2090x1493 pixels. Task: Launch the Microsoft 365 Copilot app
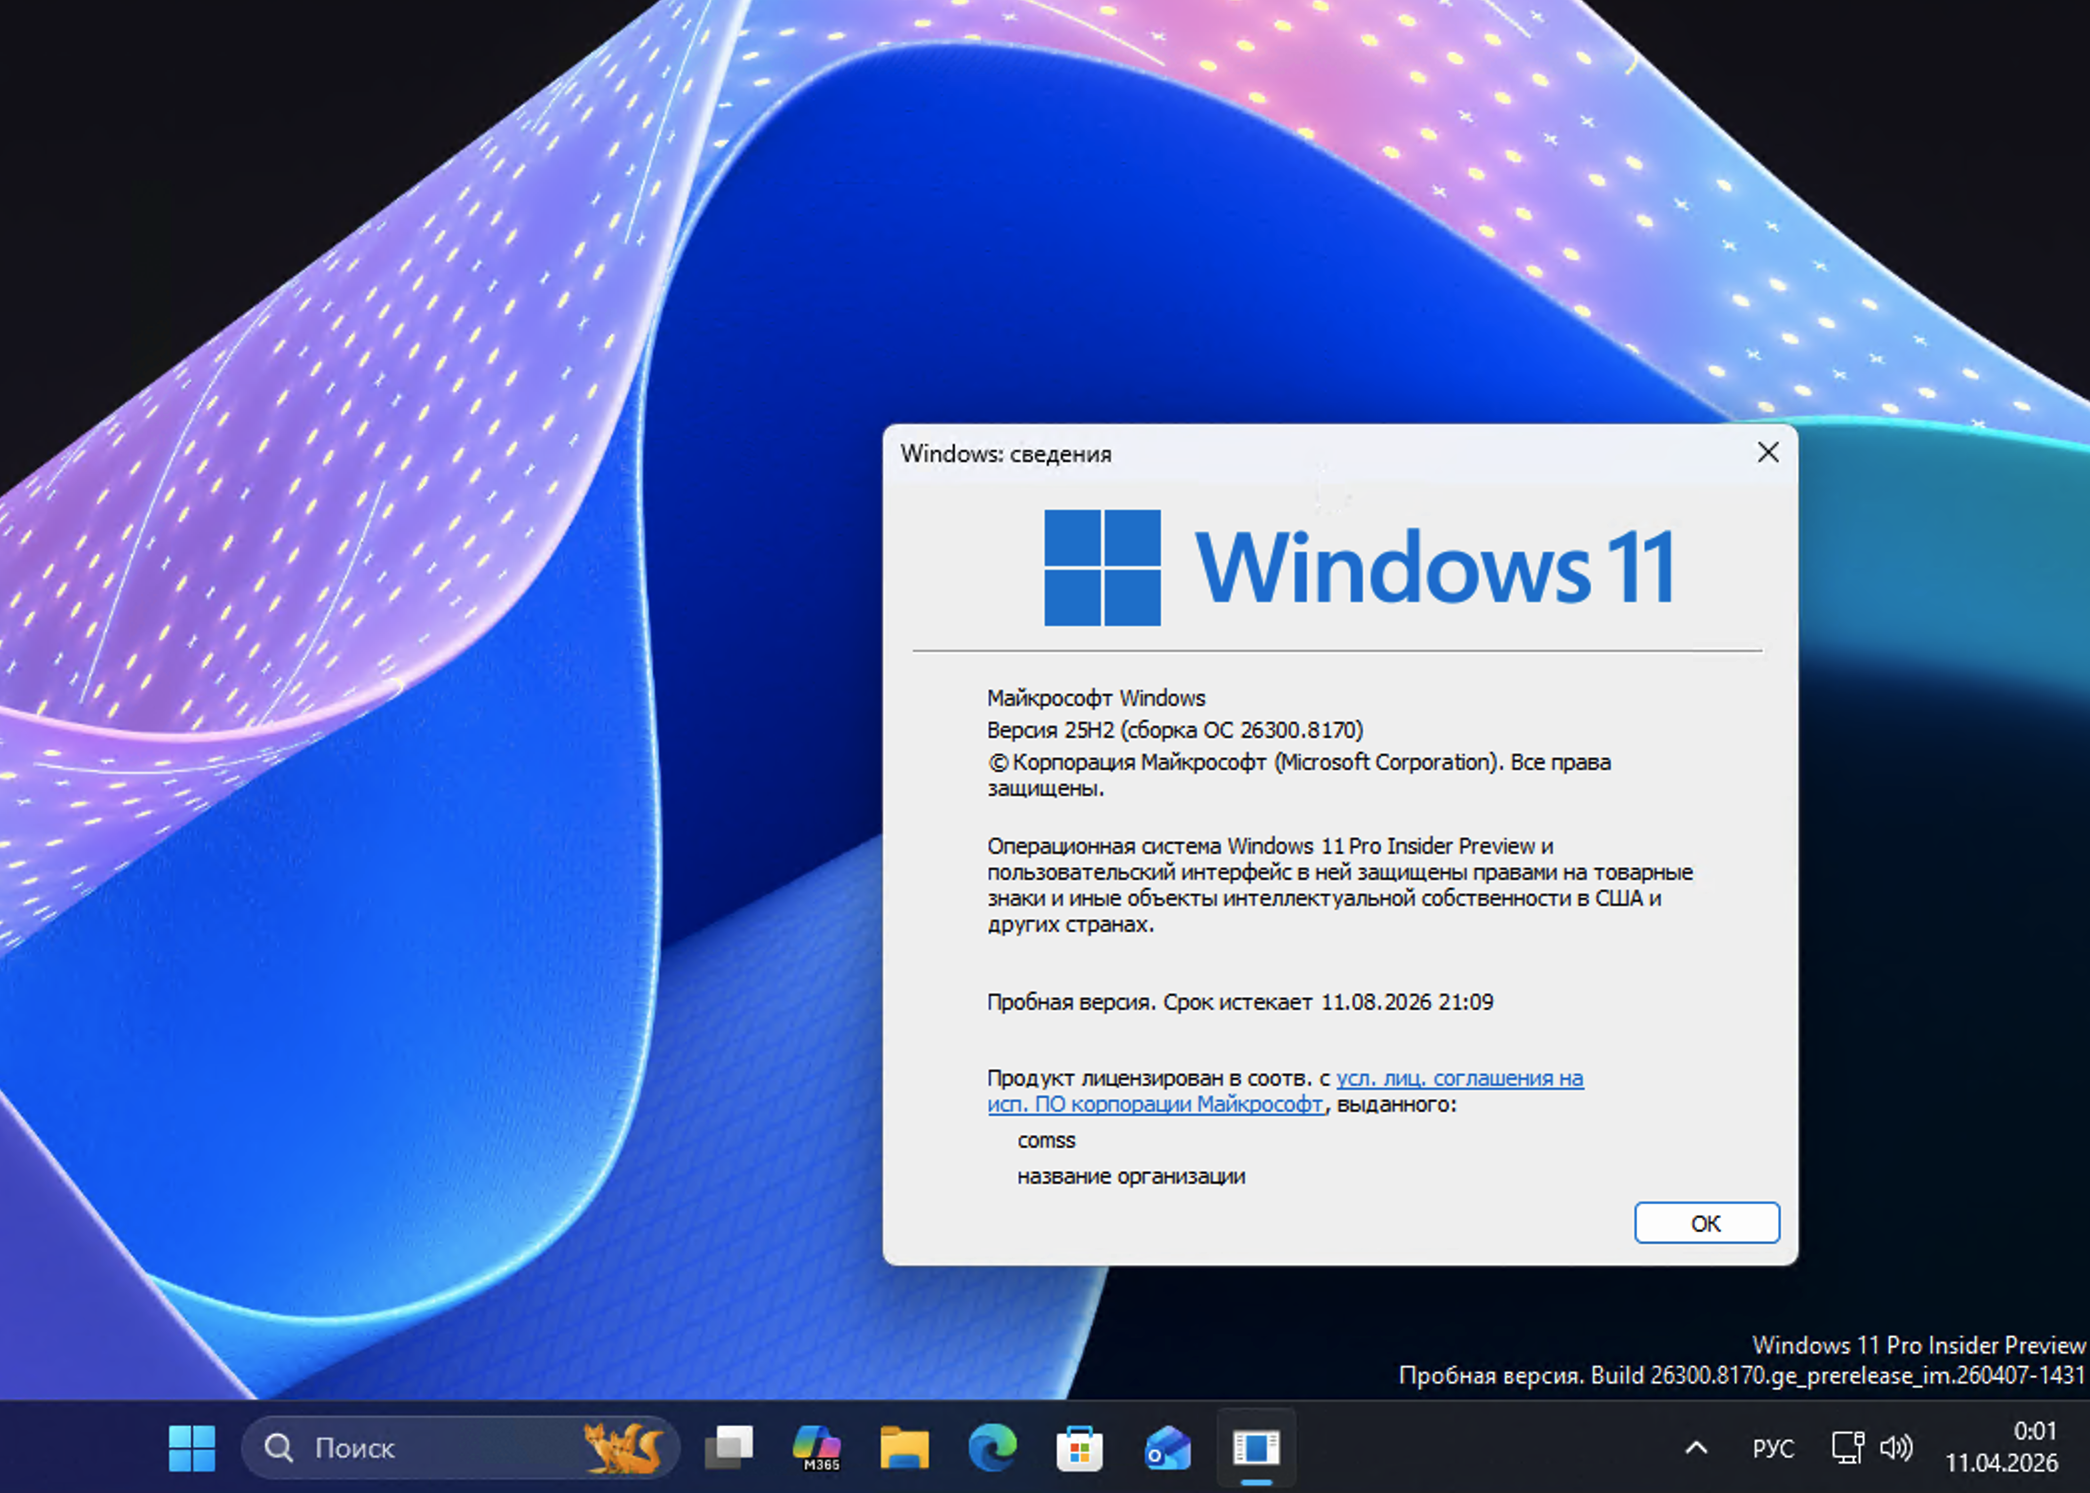(817, 1448)
